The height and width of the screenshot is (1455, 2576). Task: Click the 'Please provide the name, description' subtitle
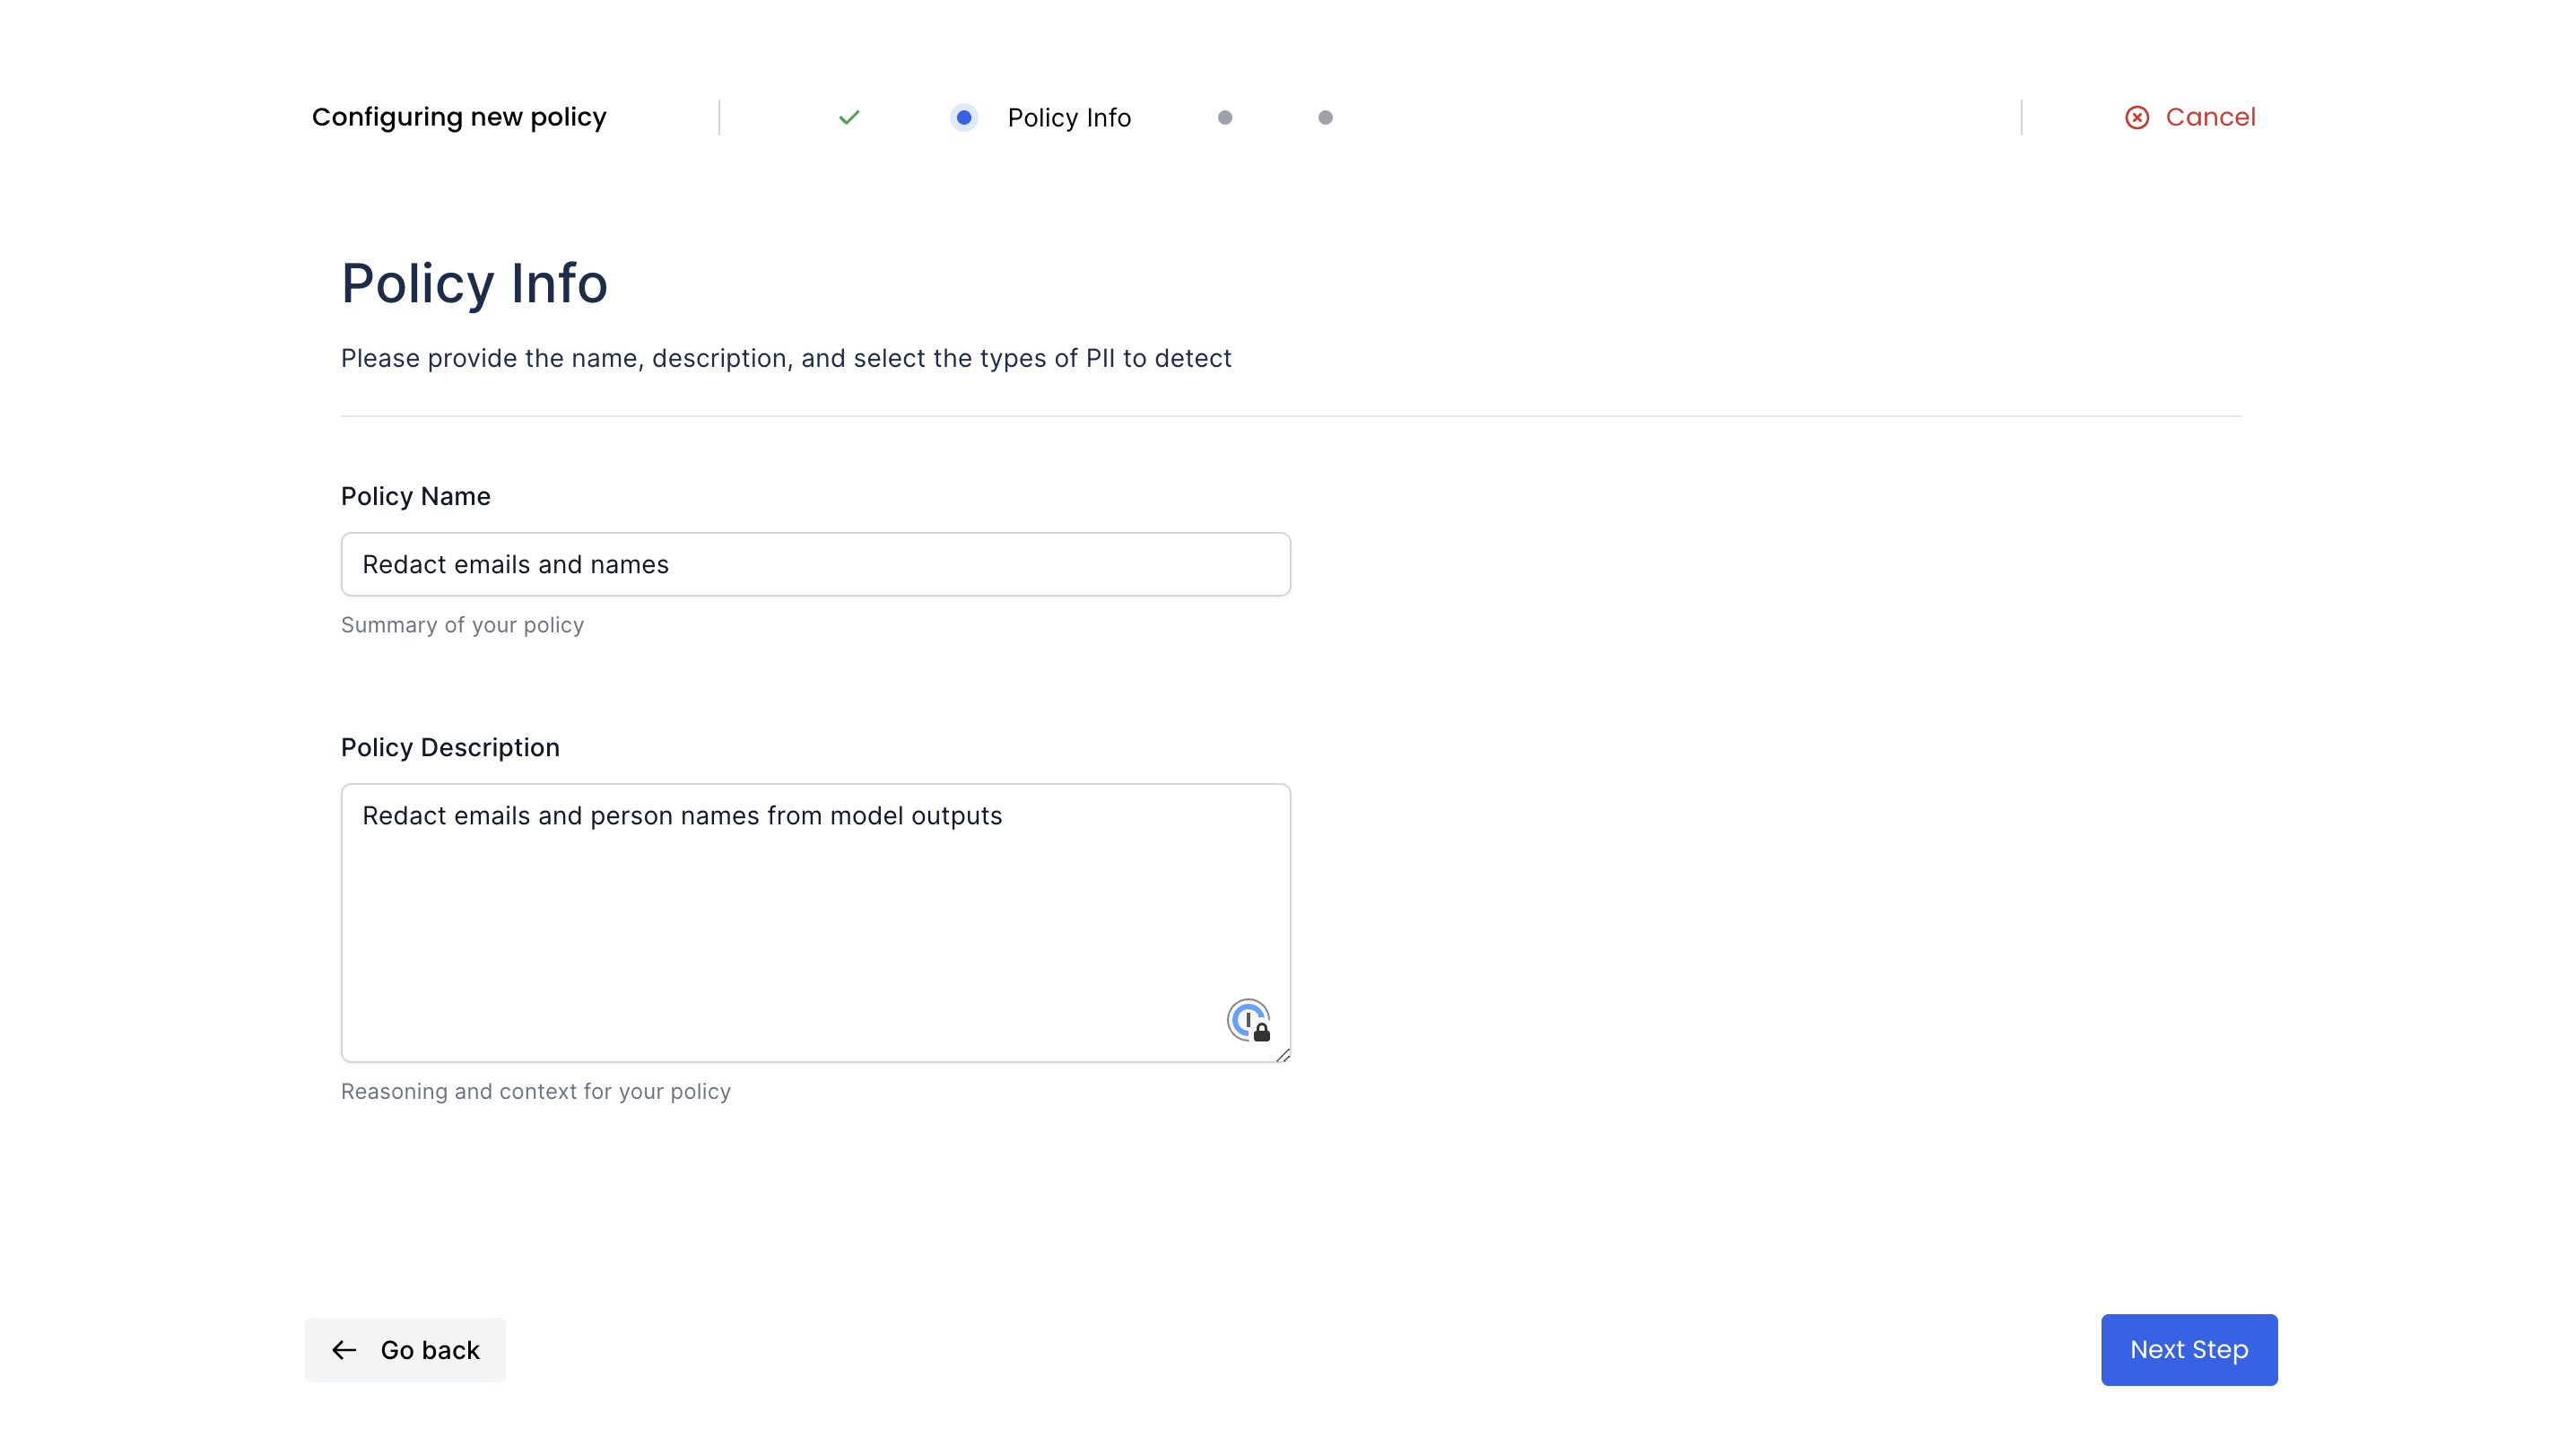[x=786, y=358]
